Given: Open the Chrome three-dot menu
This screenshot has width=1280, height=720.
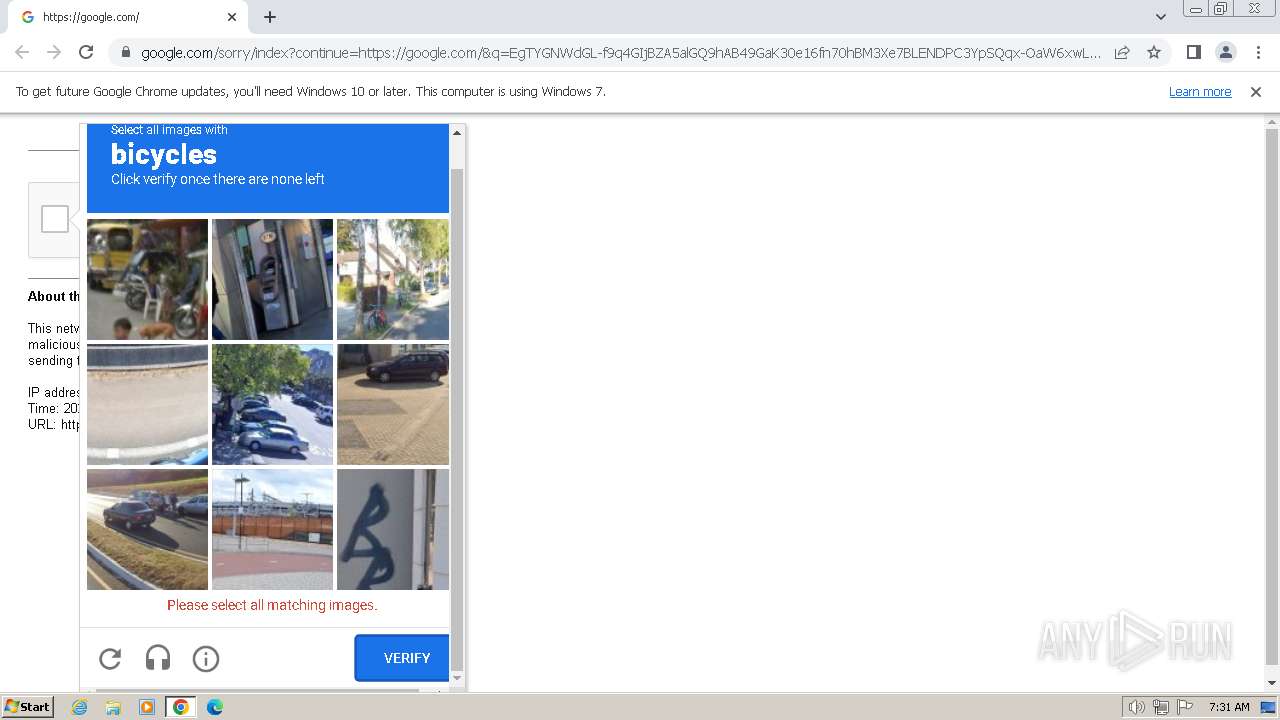Looking at the screenshot, I should (1257, 52).
